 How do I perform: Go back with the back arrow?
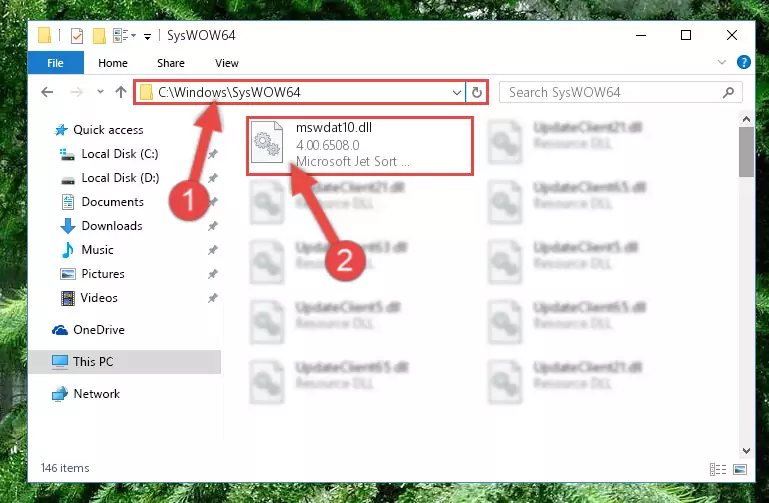(x=47, y=92)
